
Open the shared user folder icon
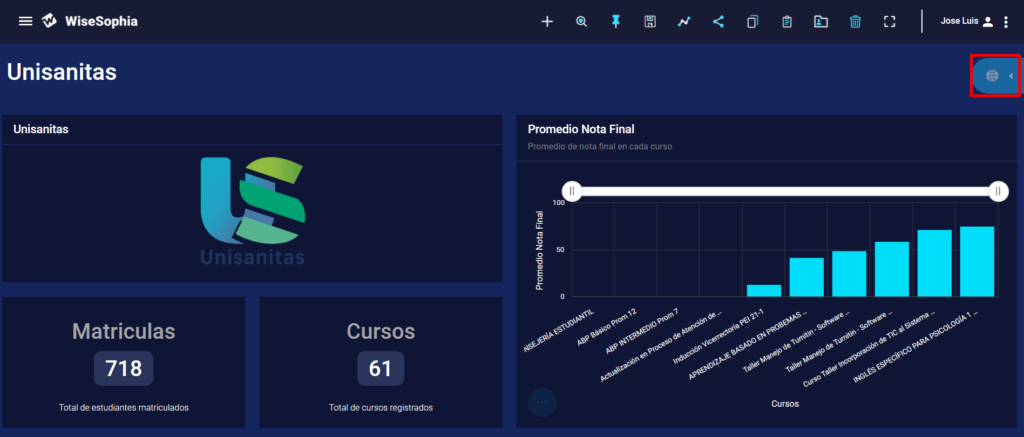coord(821,22)
